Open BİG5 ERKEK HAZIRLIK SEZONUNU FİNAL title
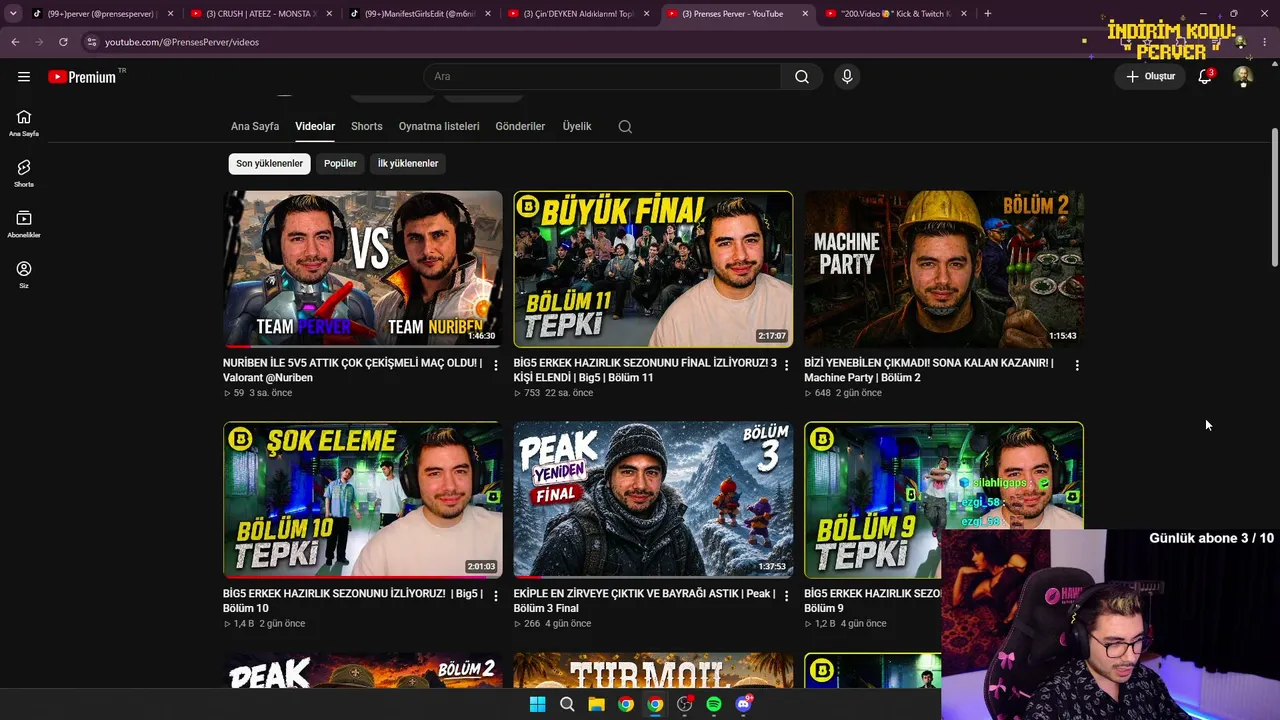Viewport: 1280px width, 720px height. click(645, 370)
